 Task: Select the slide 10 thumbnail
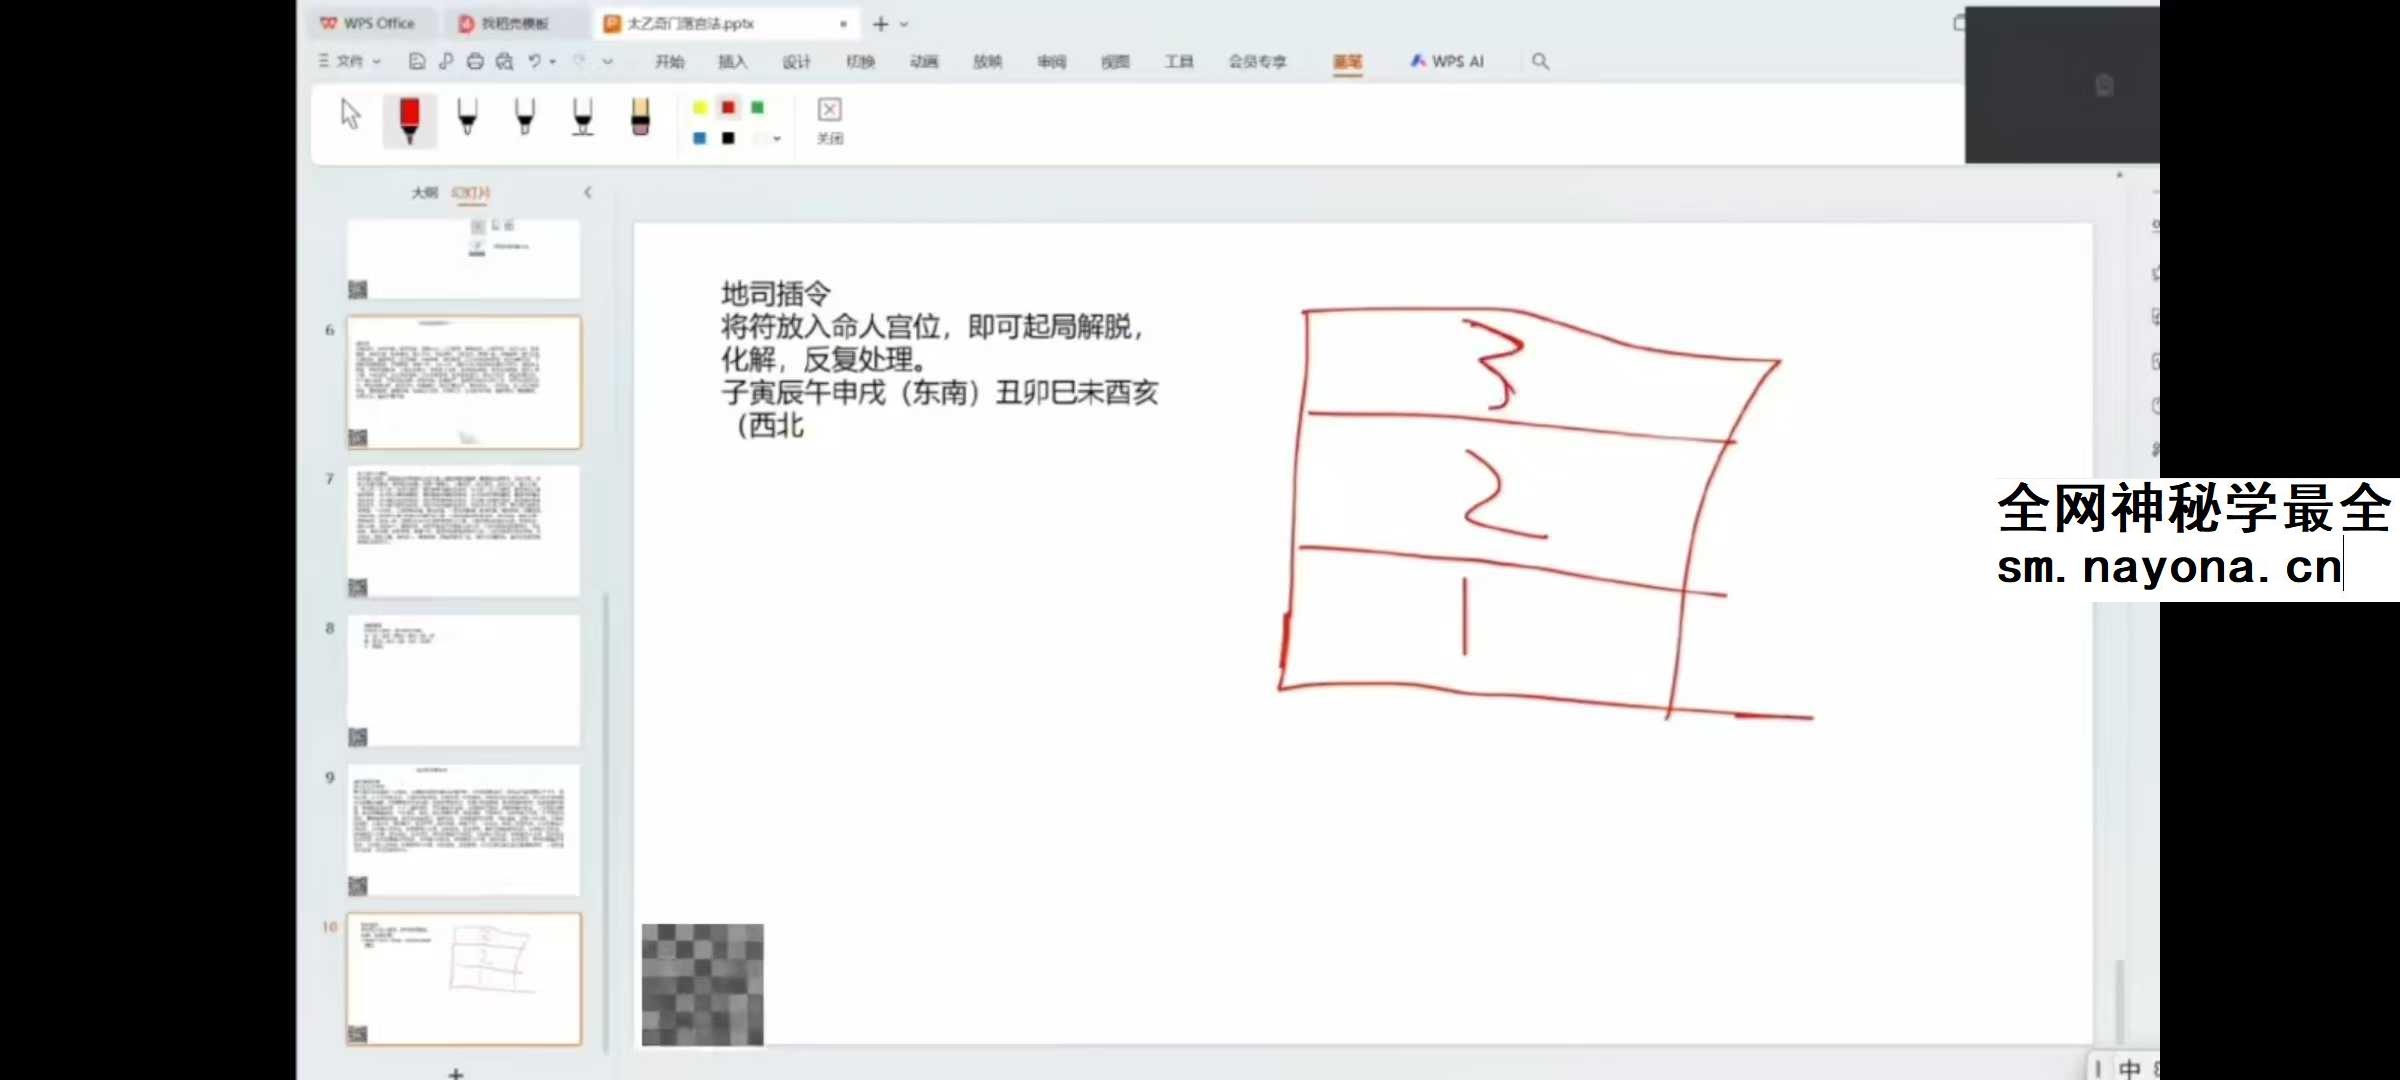point(464,979)
